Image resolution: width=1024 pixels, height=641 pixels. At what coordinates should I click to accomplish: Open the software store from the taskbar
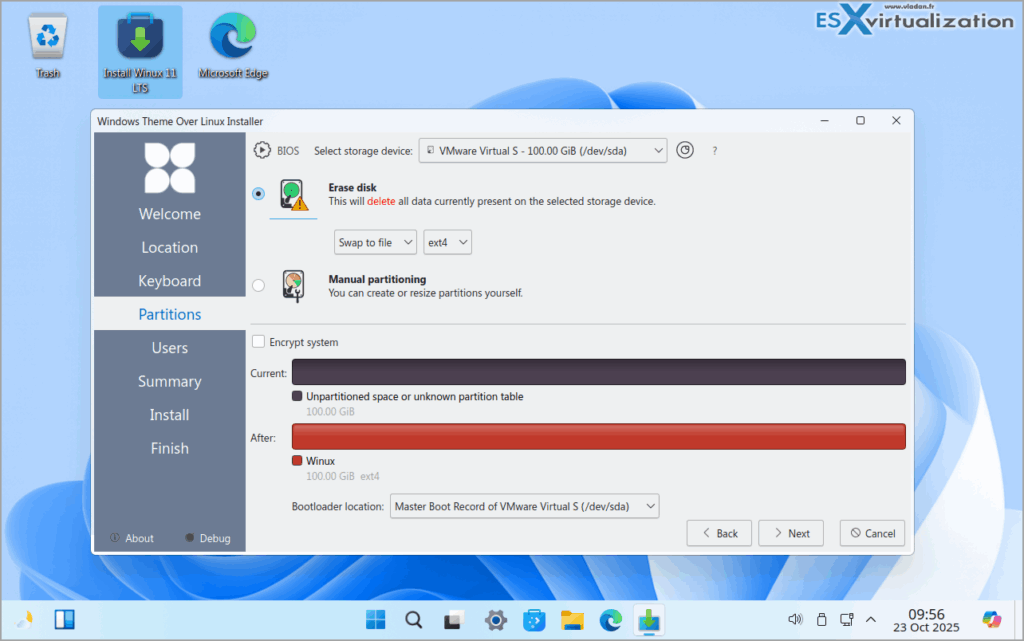point(534,620)
